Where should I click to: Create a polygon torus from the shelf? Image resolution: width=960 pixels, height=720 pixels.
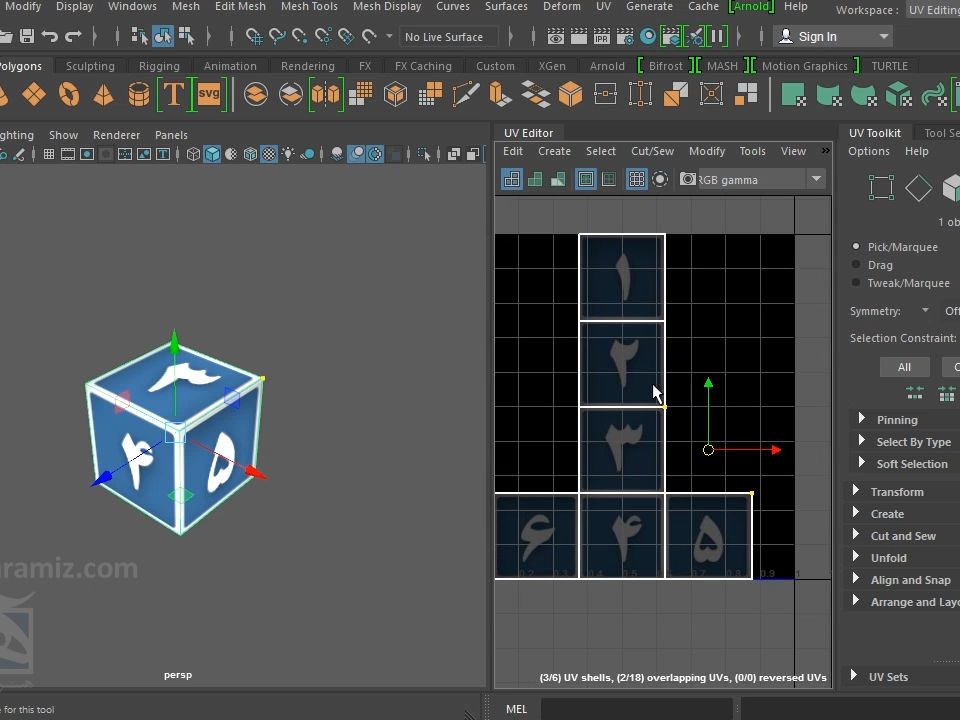coord(69,94)
